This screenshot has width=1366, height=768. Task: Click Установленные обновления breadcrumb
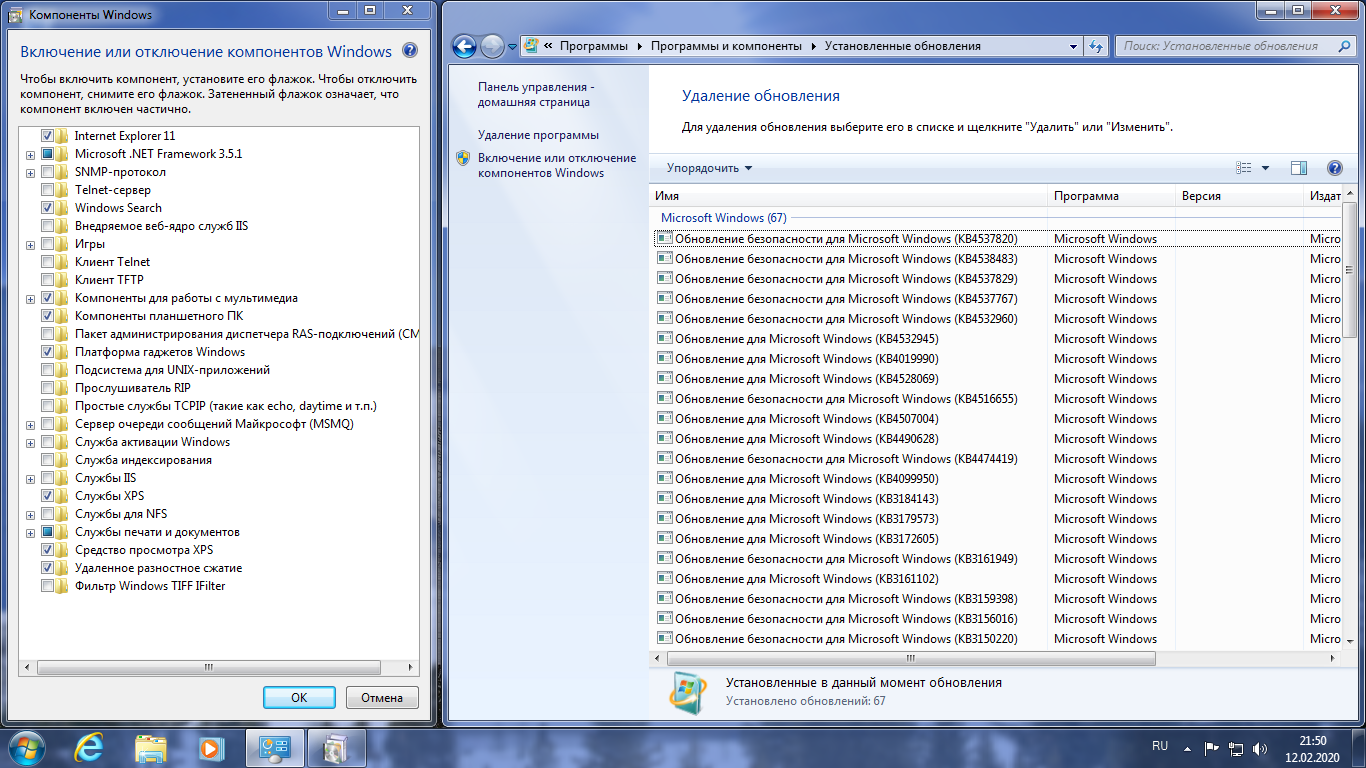tap(902, 46)
